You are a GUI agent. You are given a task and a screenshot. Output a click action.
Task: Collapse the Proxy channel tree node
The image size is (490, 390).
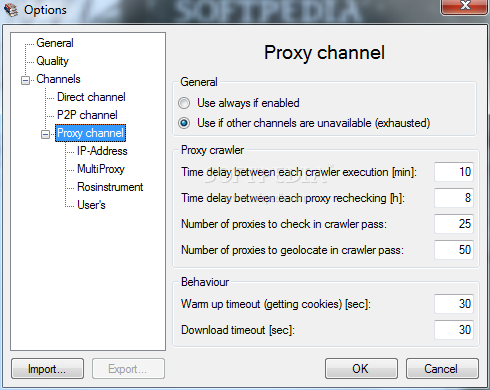[x=46, y=134]
